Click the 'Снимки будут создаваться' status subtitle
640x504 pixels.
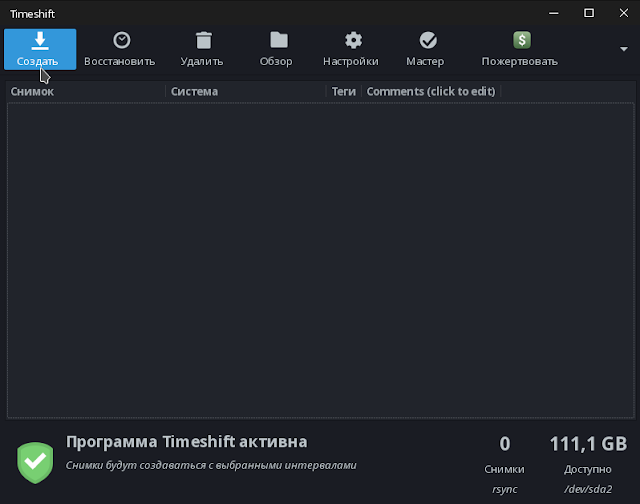click(211, 465)
